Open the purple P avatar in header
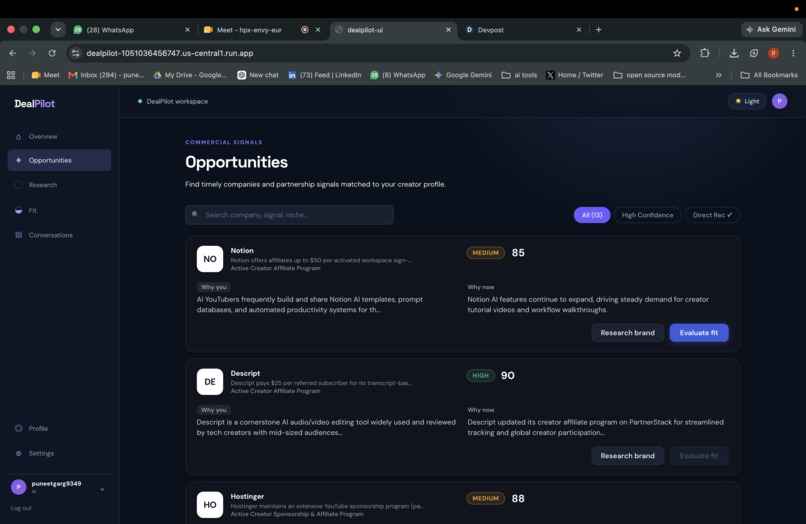 (779, 101)
